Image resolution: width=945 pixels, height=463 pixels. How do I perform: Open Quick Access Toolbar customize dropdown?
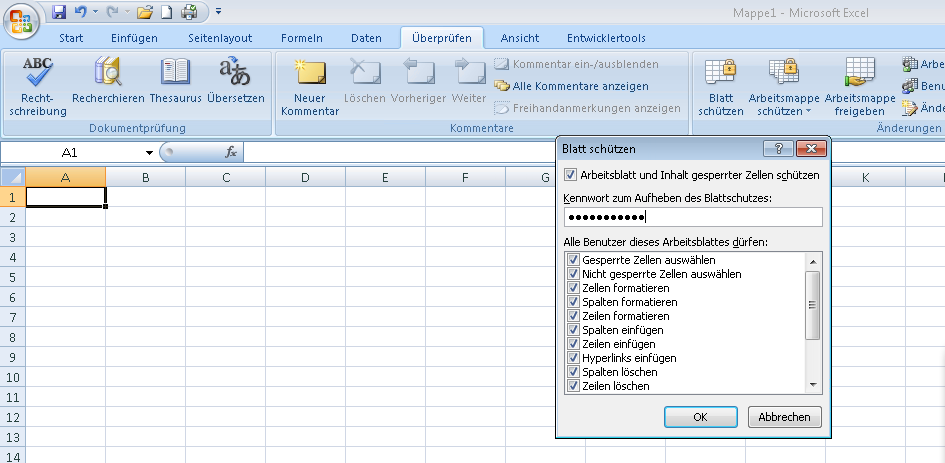click(x=218, y=13)
